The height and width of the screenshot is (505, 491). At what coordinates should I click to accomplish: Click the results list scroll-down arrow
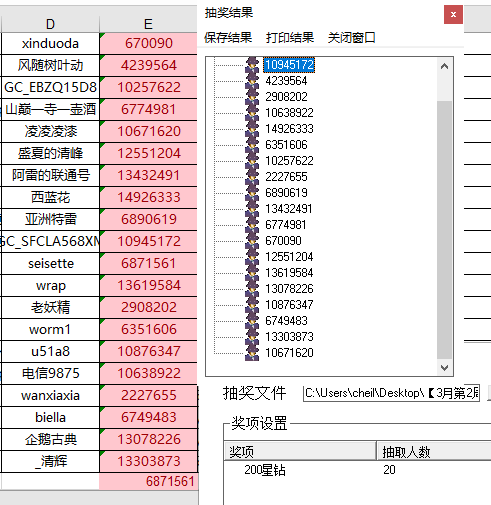coord(444,367)
